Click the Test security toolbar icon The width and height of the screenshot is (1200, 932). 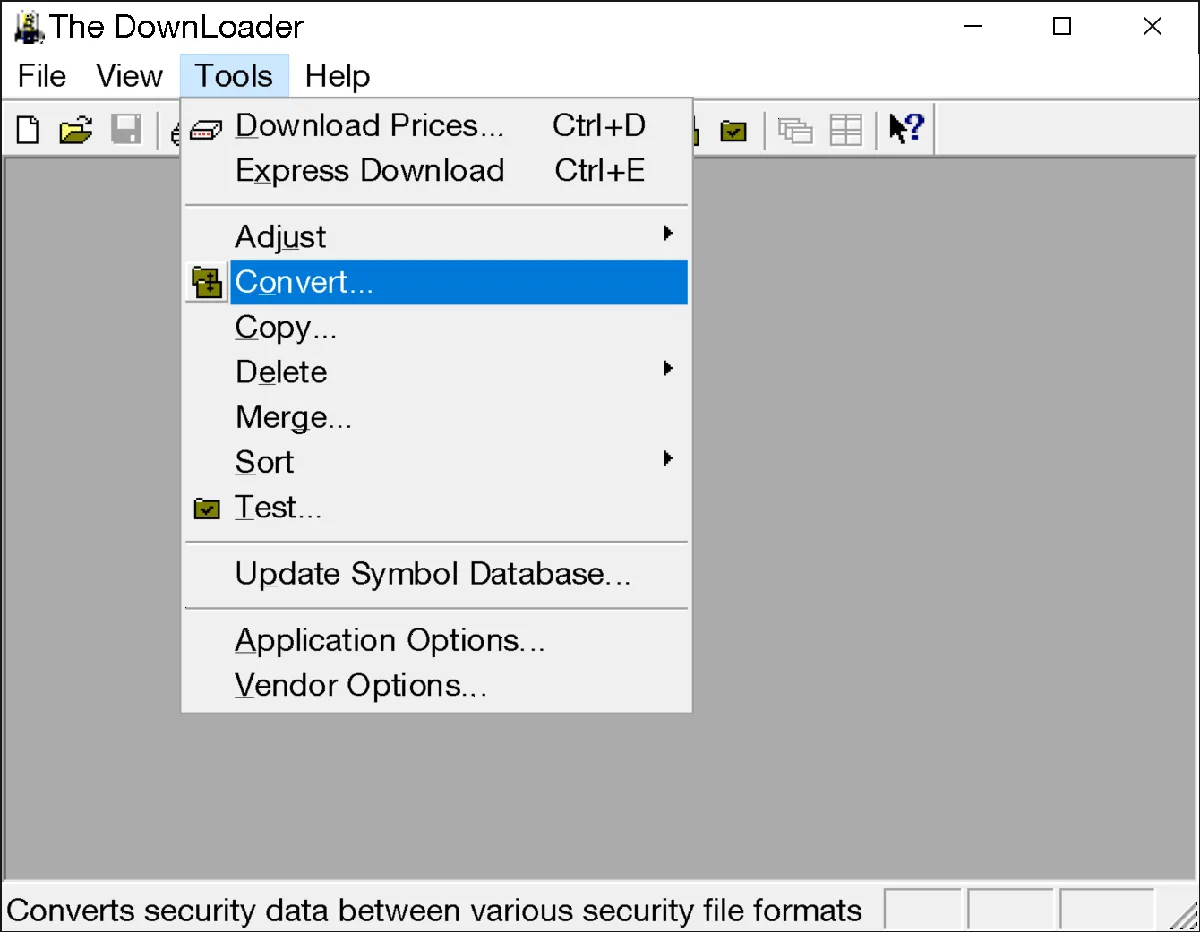coord(734,130)
